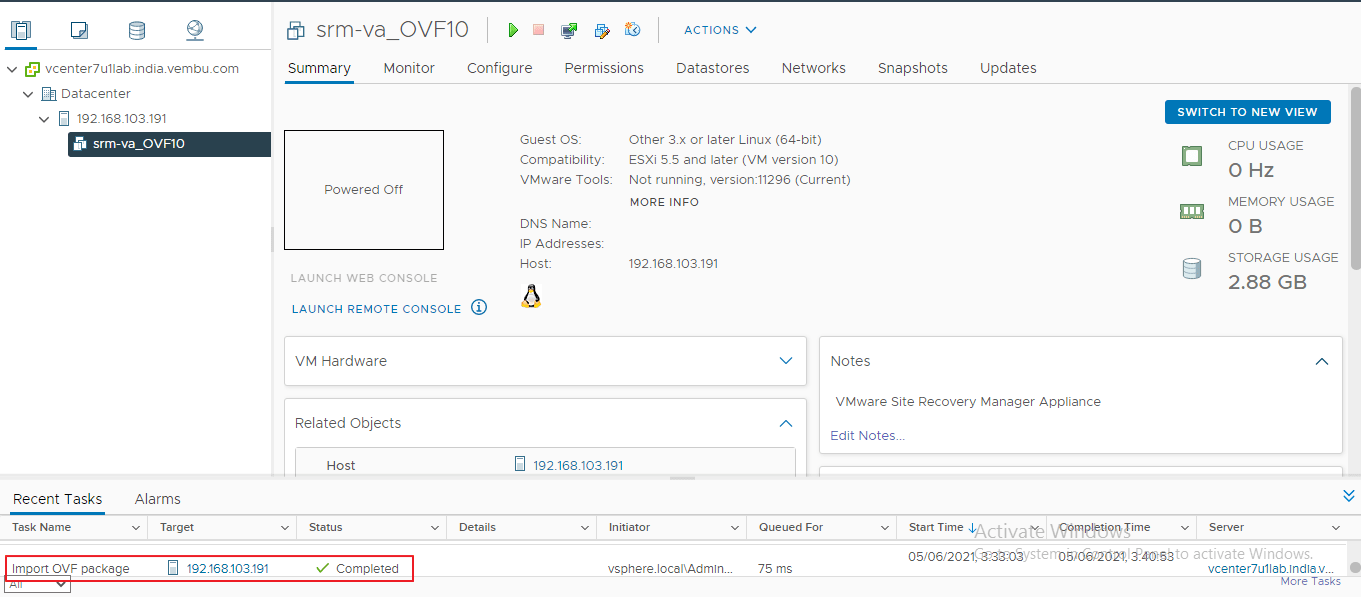Click LAUNCH WEB CONSOLE link
The width and height of the screenshot is (1361, 597).
[364, 278]
